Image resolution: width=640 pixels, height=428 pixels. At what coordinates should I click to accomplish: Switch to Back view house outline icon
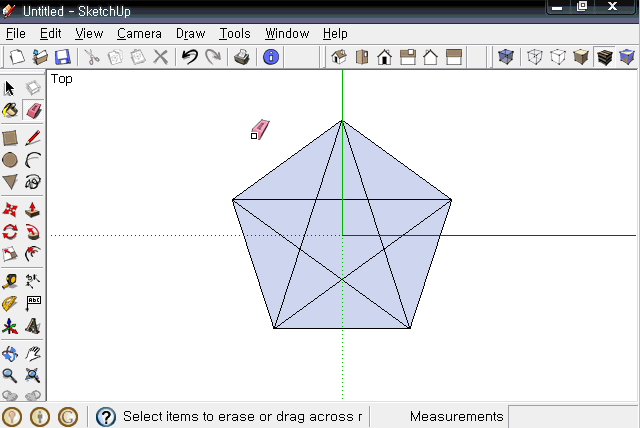click(430, 57)
